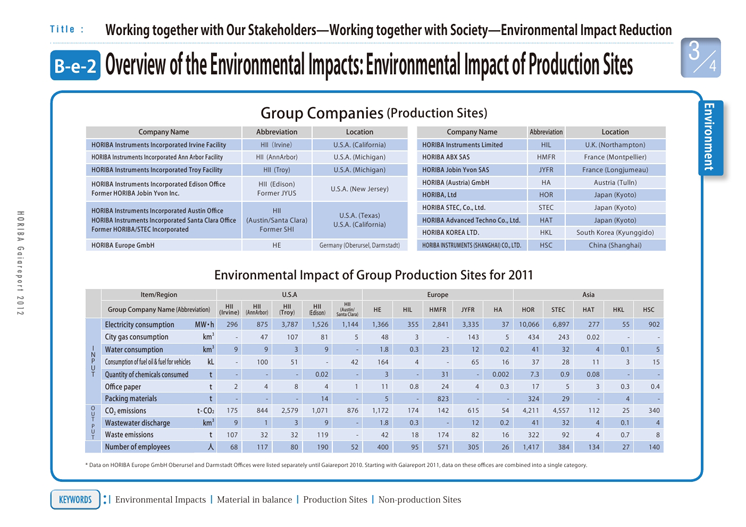Click the 'Number of employees' row label

(137, 447)
